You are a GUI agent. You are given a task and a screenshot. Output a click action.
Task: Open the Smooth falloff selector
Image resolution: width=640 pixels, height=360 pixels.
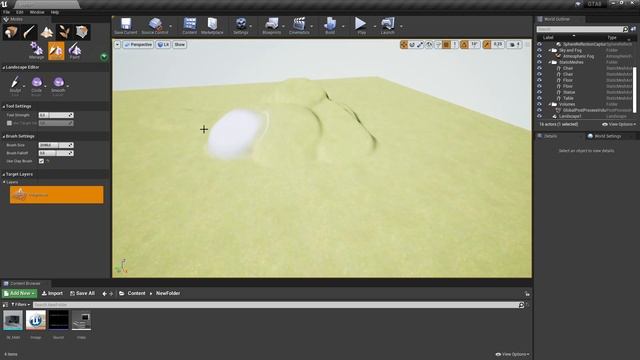[58, 85]
